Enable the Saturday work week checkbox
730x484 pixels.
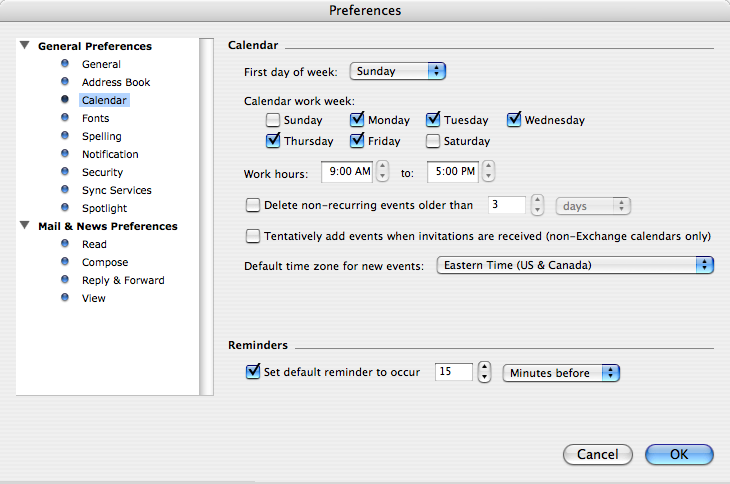(433, 141)
